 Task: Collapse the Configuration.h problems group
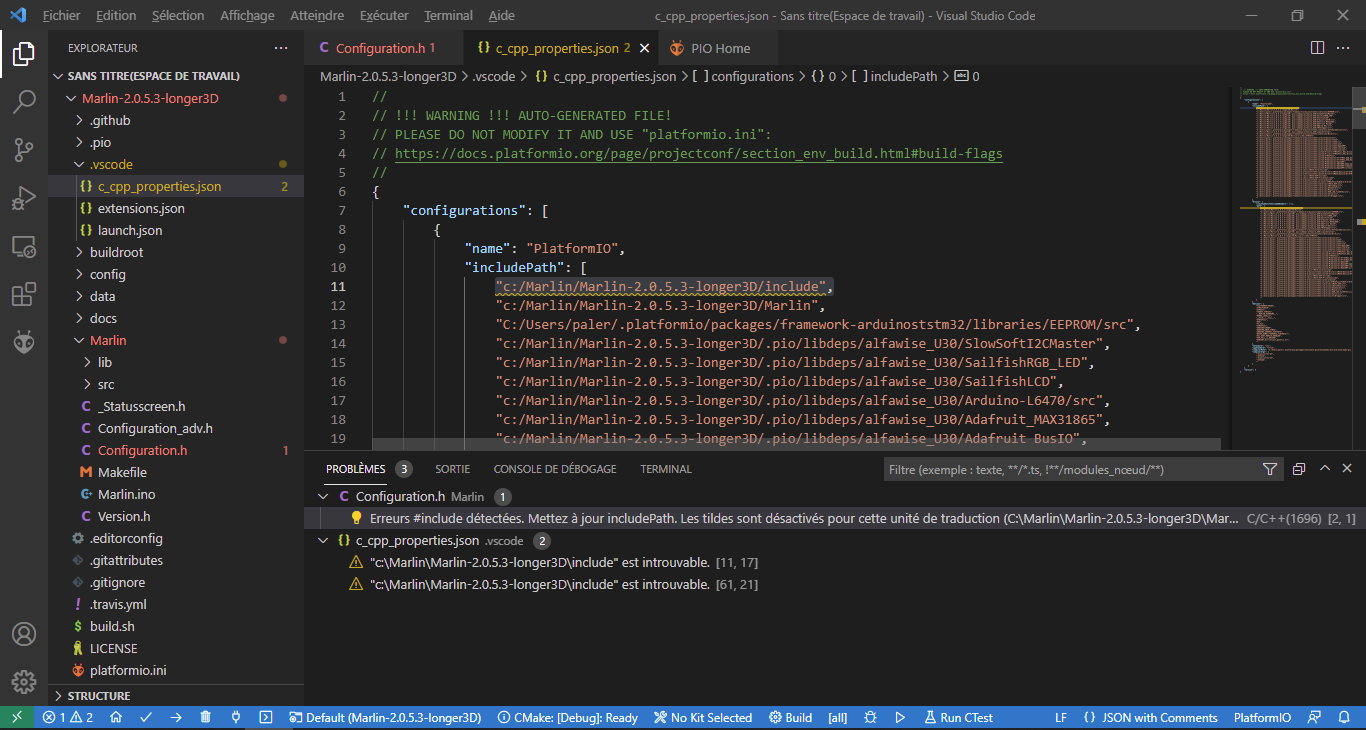pos(322,497)
